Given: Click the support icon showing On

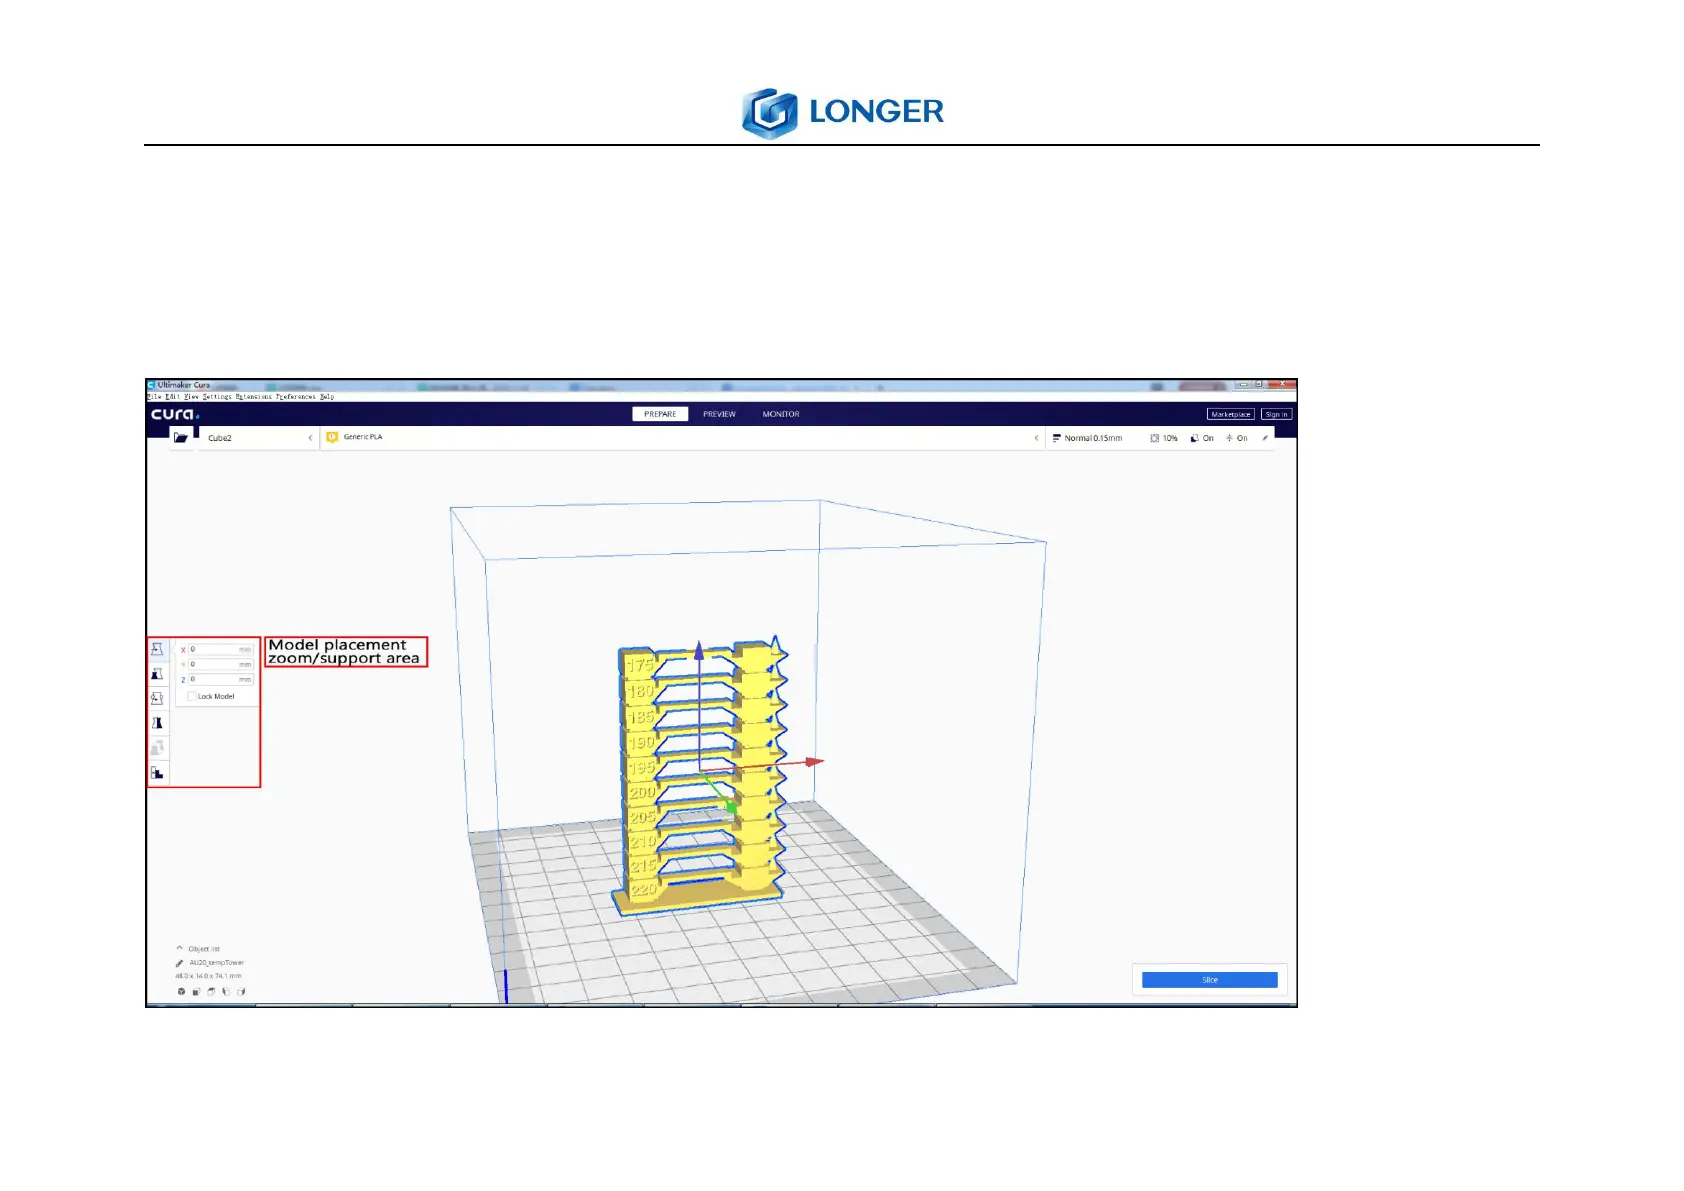Looking at the screenshot, I should tap(1194, 438).
